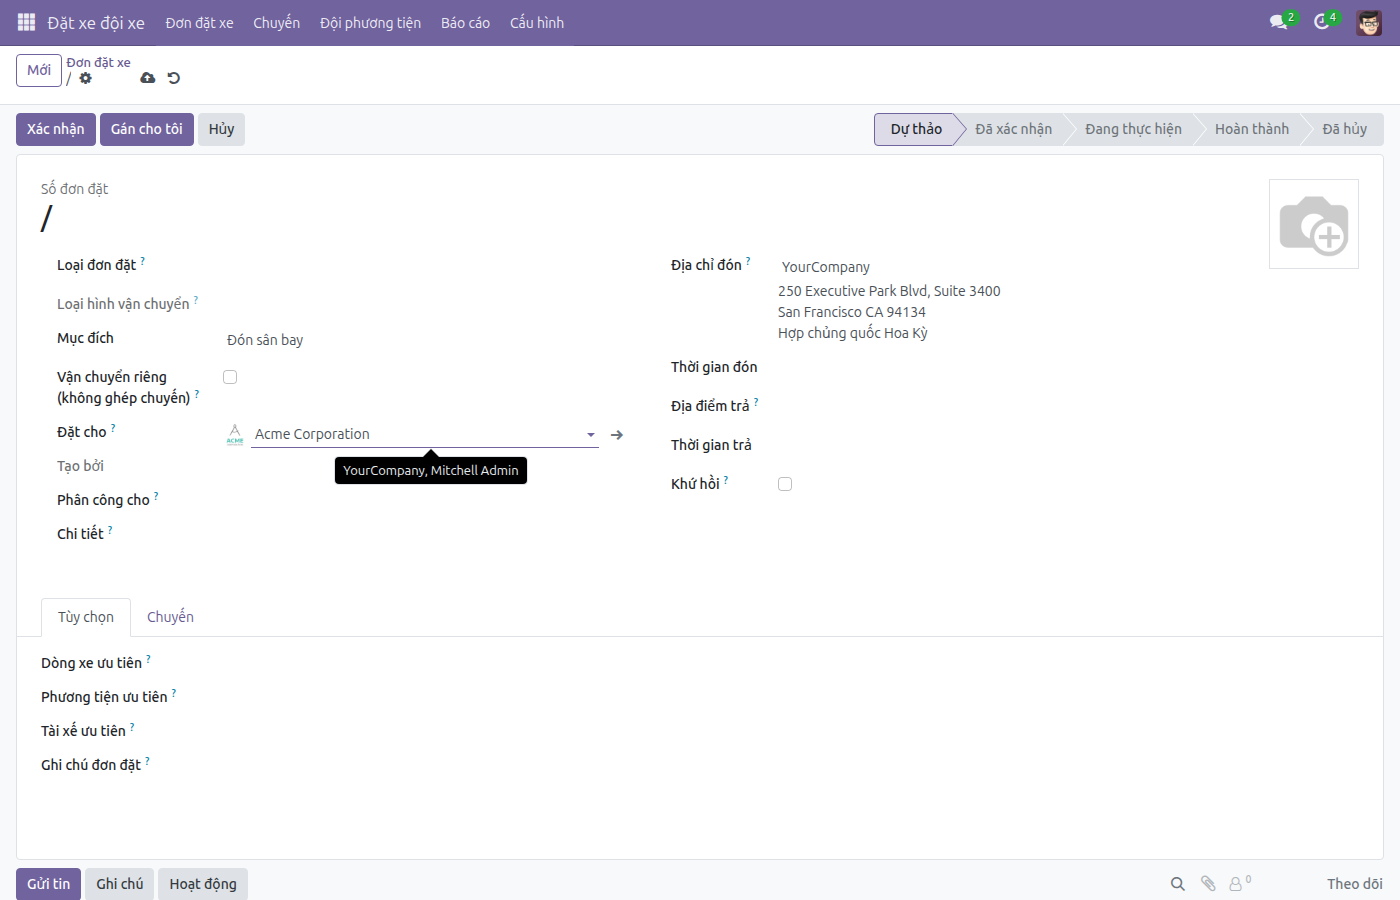The height and width of the screenshot is (900, 1400).
Task: Open the activities clock icon
Action: coord(1322,22)
